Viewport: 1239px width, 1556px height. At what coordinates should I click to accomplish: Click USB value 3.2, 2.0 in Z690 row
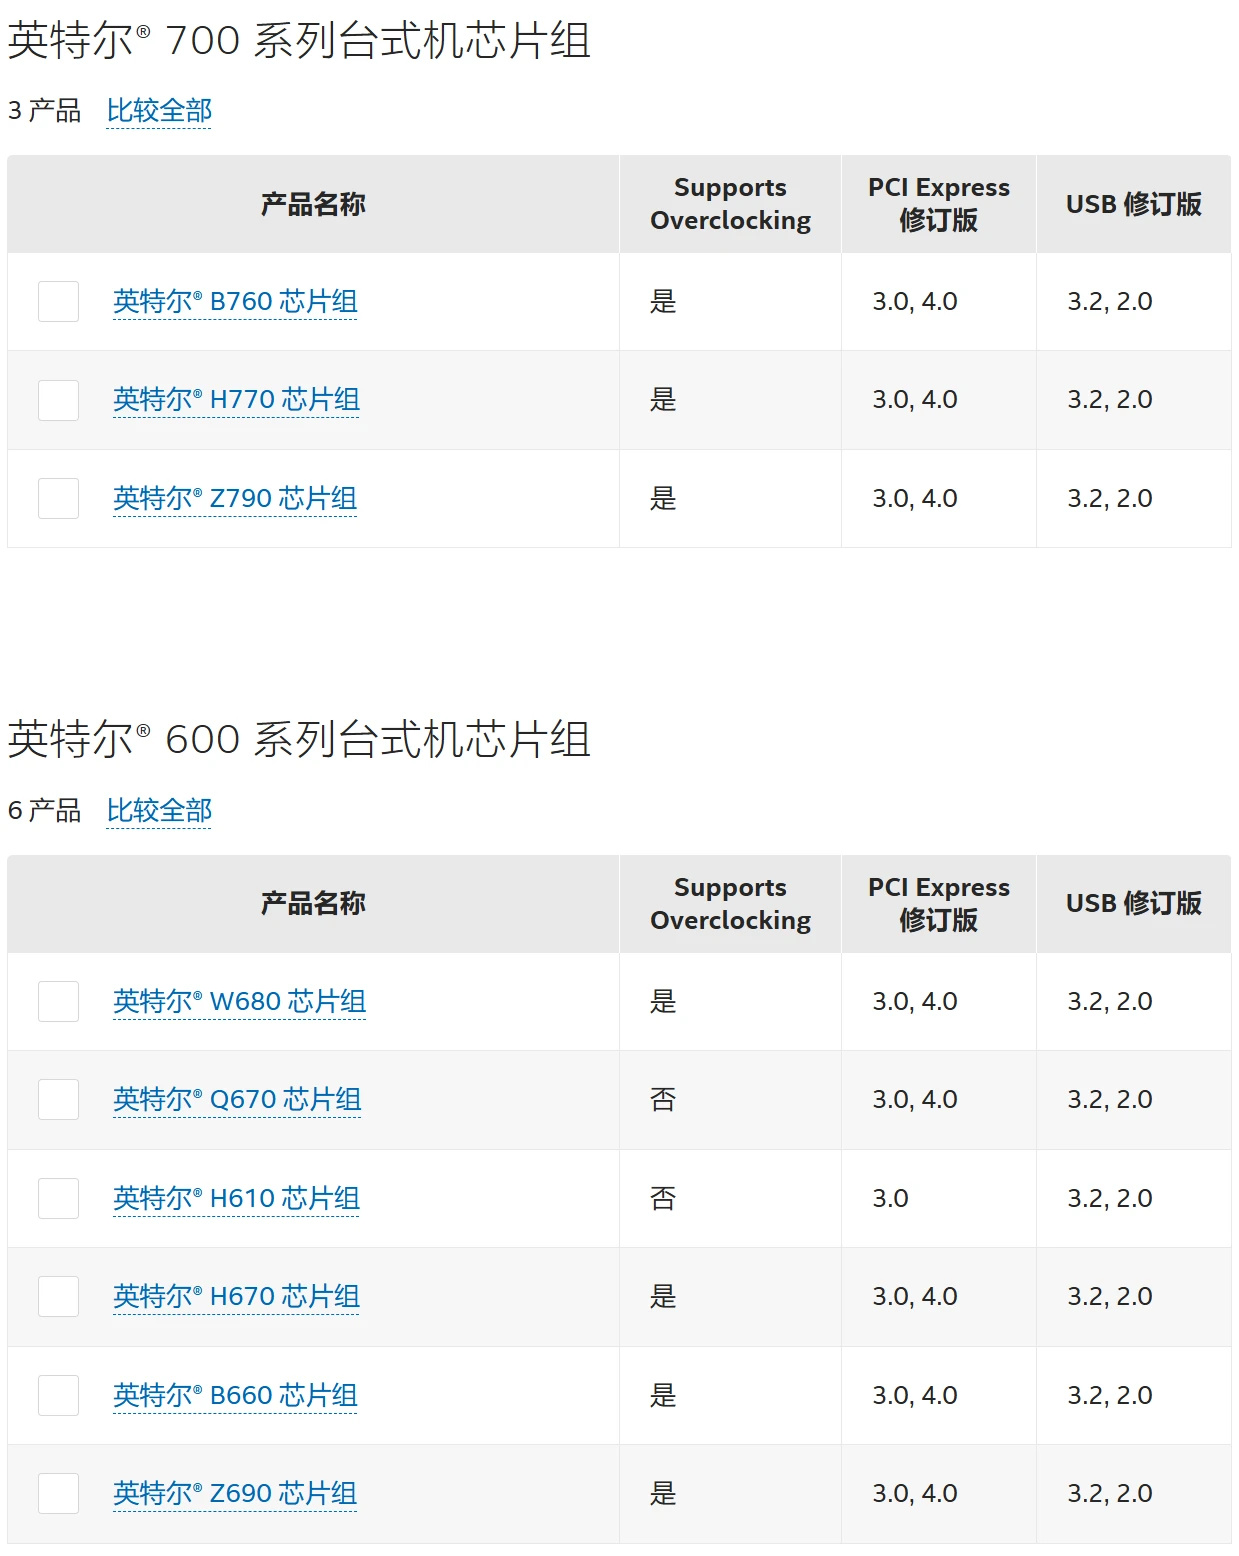point(1110,1493)
